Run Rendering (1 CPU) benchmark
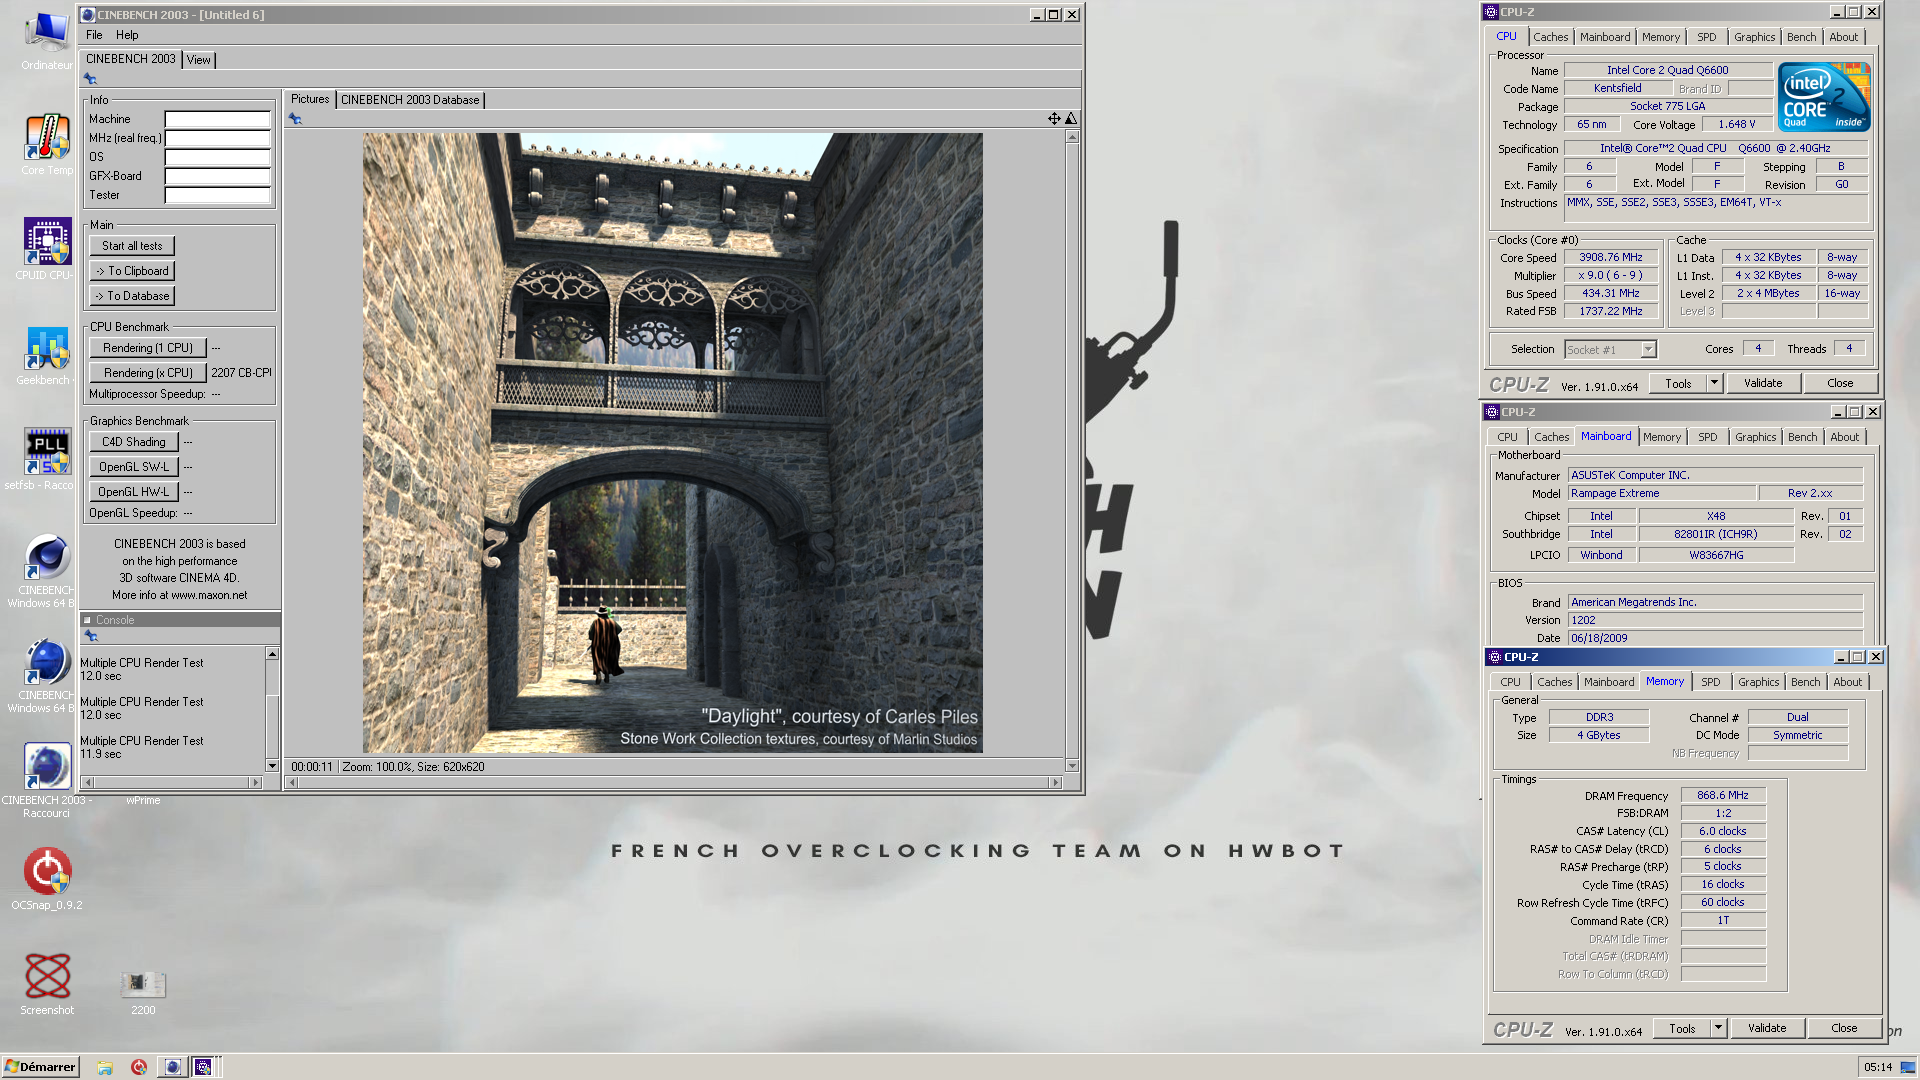 point(148,348)
